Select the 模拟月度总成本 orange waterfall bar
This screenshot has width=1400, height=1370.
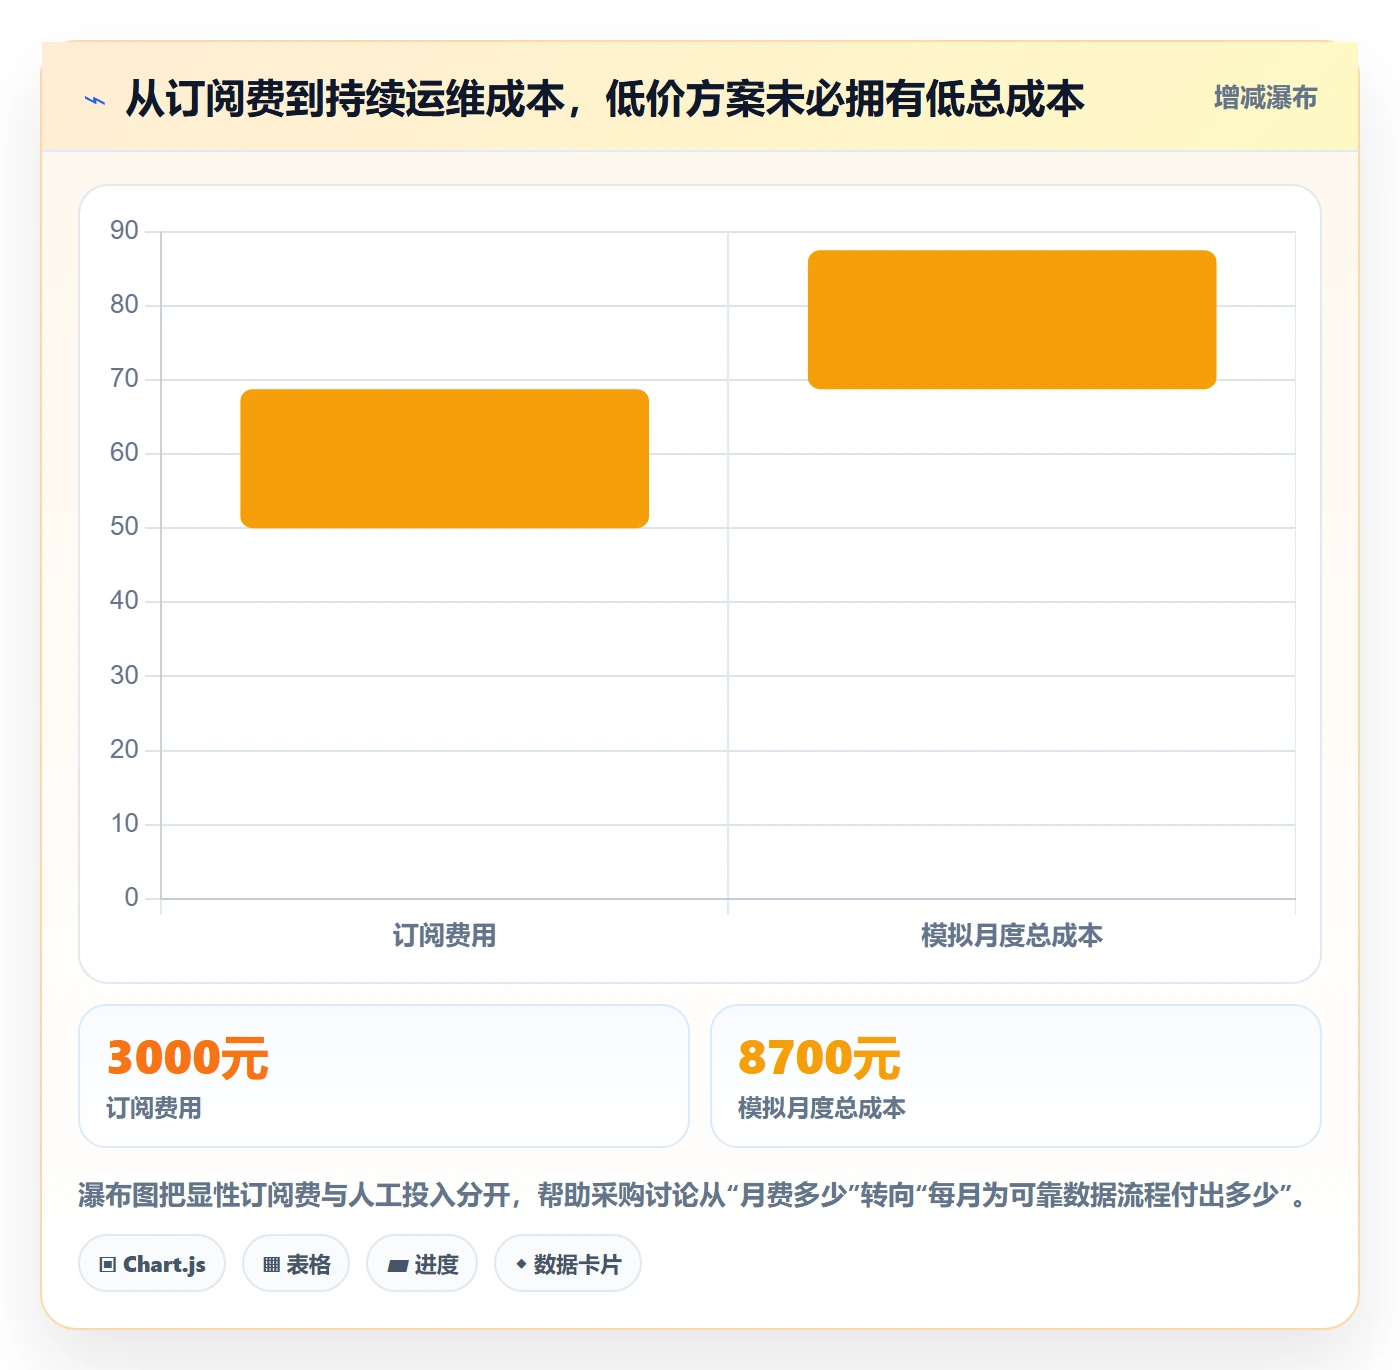(x=1012, y=319)
